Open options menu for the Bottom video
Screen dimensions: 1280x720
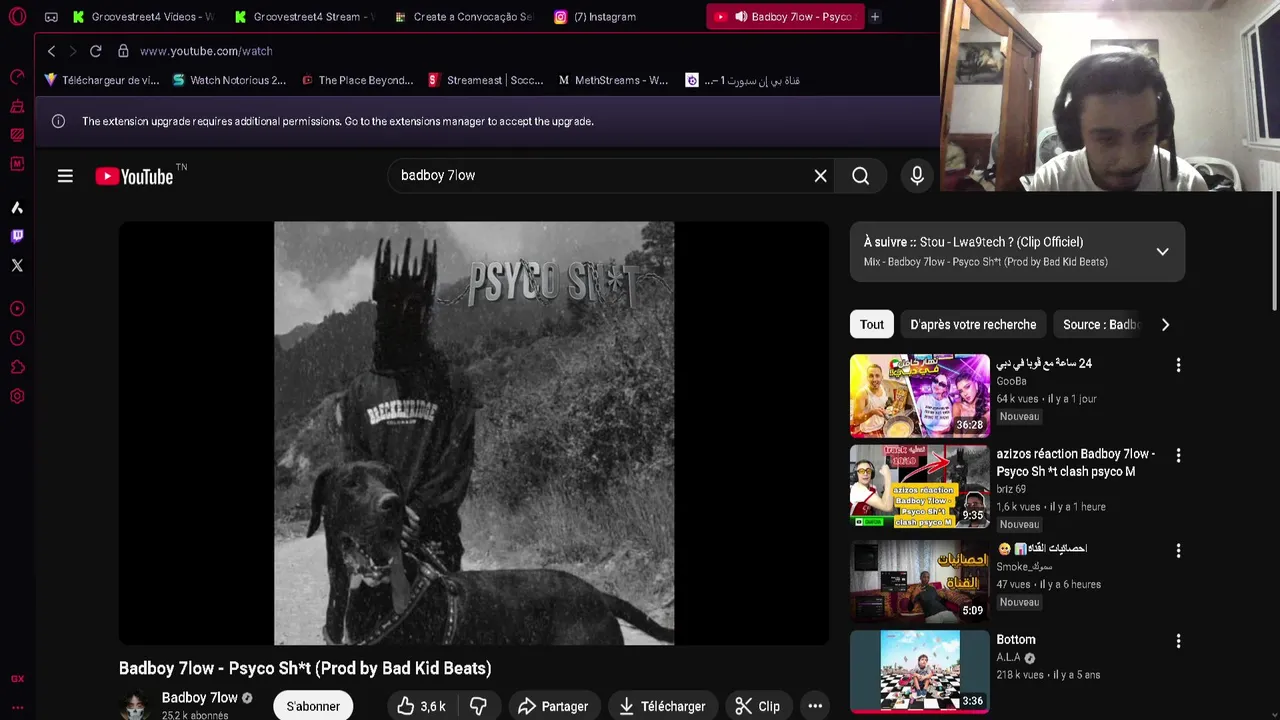click(x=1178, y=641)
